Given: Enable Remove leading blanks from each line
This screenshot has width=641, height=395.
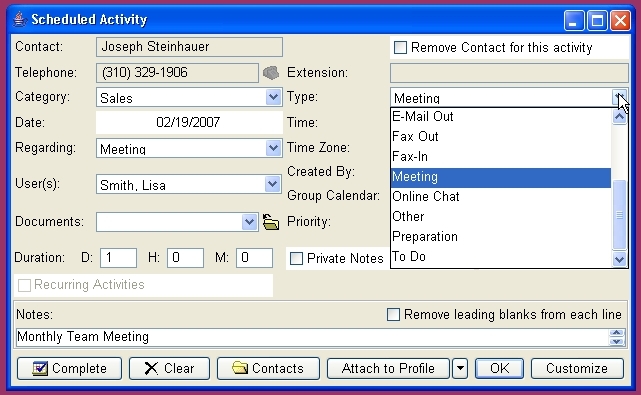Looking at the screenshot, I should pos(393,314).
